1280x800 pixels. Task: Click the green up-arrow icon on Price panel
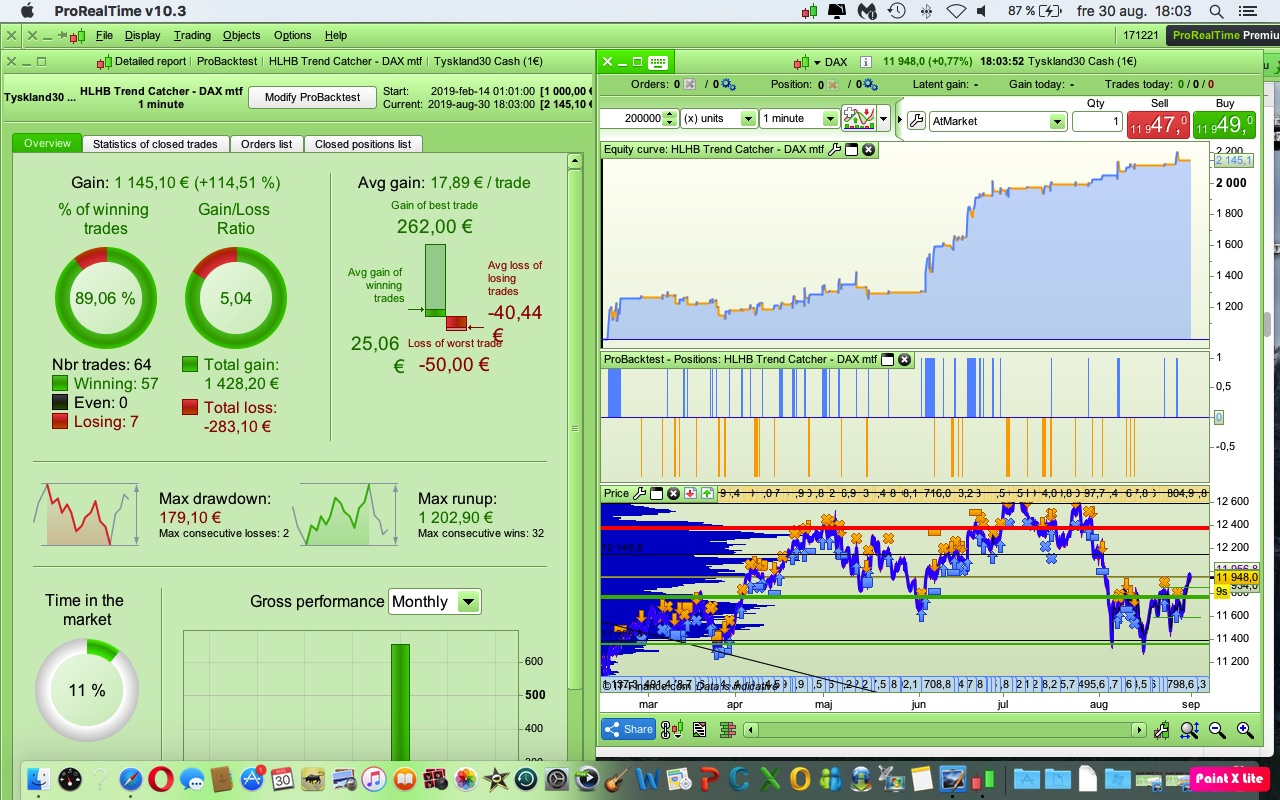707,493
